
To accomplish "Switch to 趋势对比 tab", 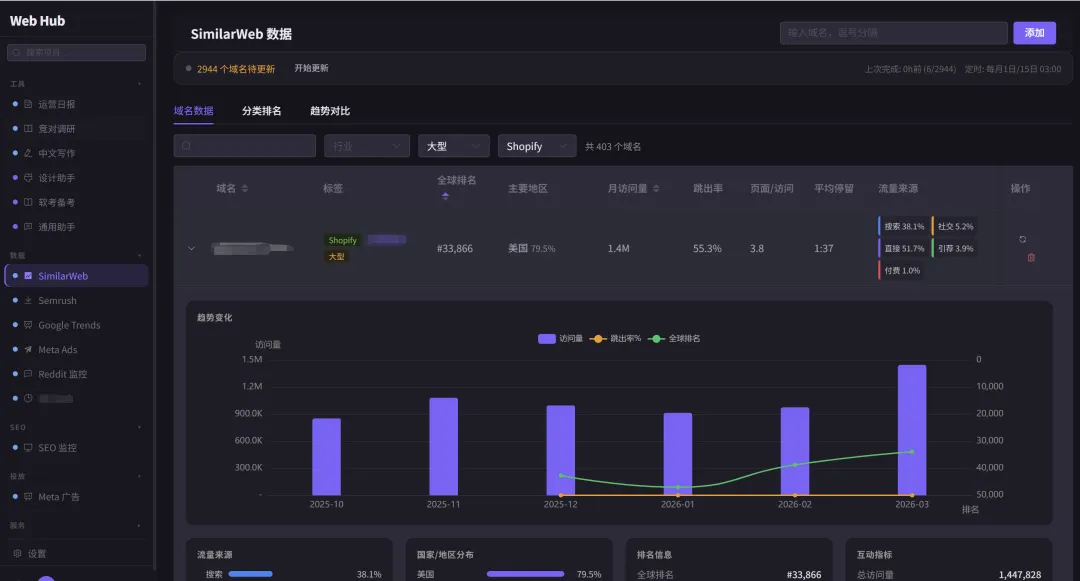I will pos(330,111).
